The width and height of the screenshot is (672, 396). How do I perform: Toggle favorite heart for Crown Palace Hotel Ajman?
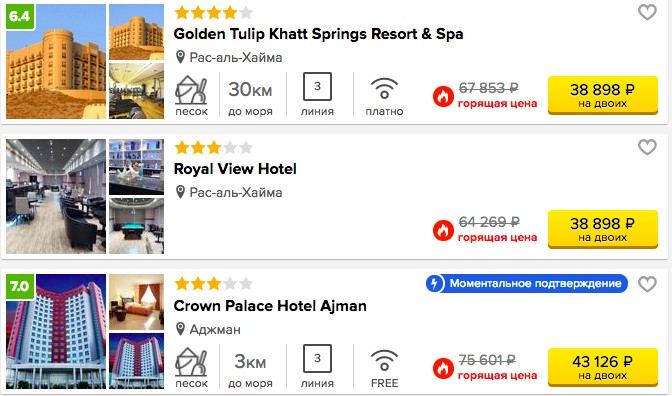click(647, 284)
